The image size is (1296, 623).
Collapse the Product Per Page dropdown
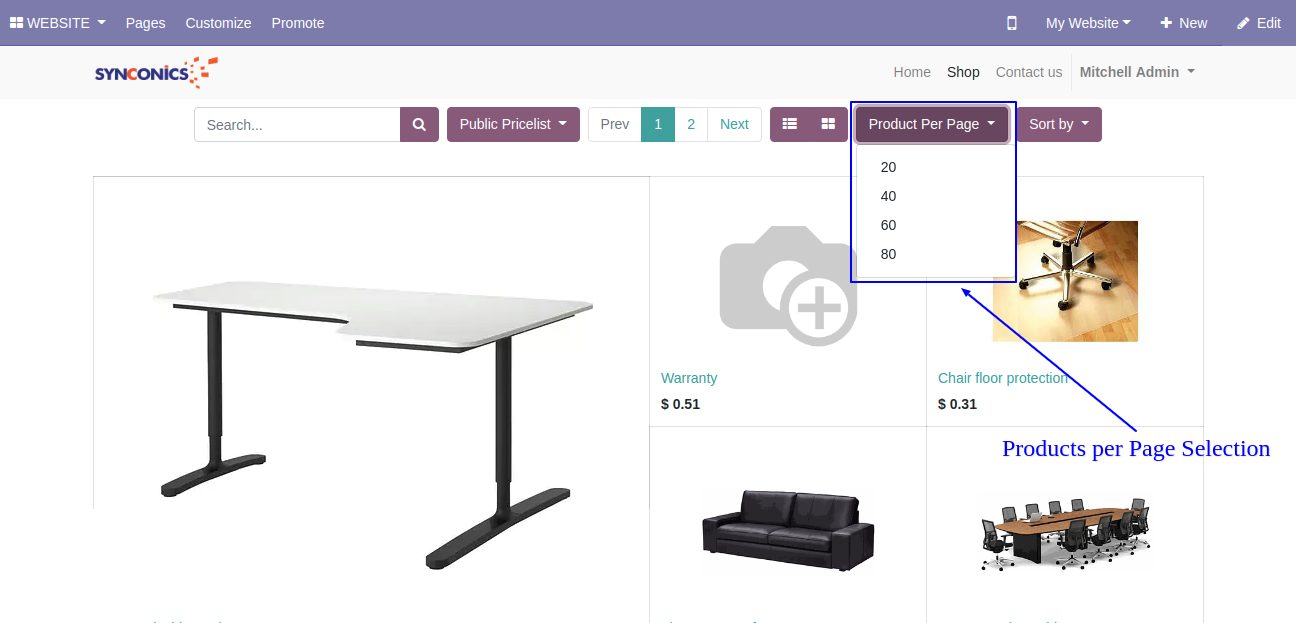coord(932,124)
